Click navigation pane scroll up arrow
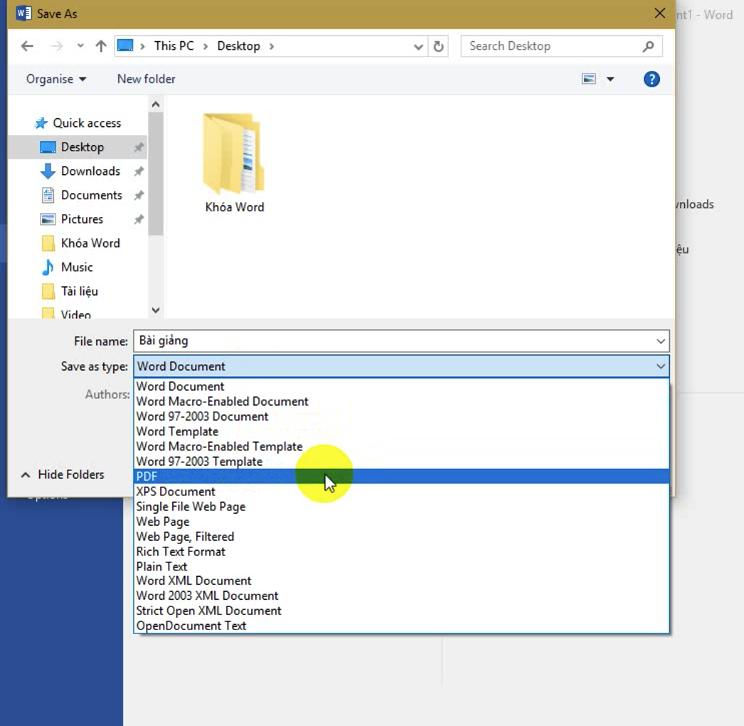This screenshot has height=726, width=744. click(x=156, y=104)
